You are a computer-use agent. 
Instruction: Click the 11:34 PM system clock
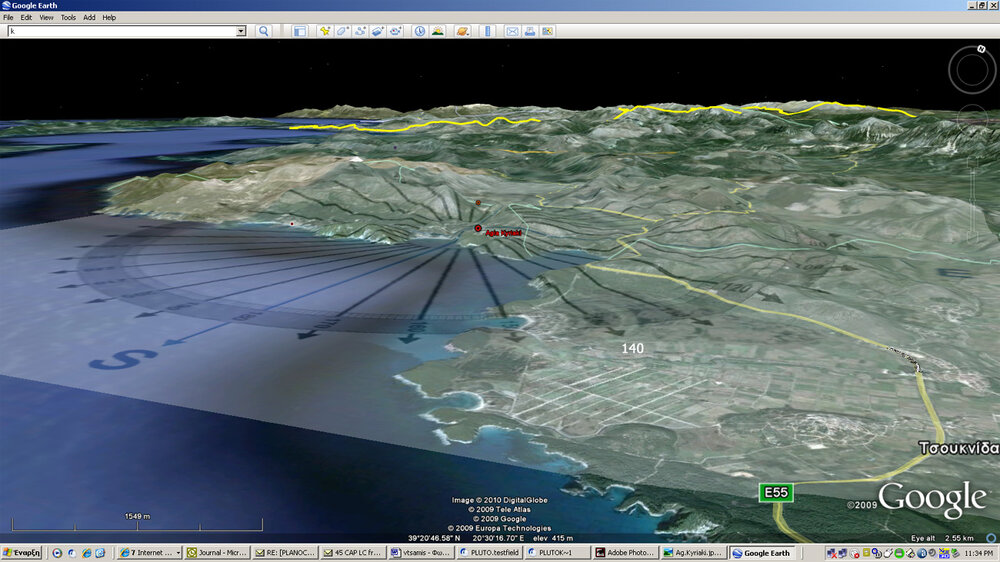[x=978, y=553]
